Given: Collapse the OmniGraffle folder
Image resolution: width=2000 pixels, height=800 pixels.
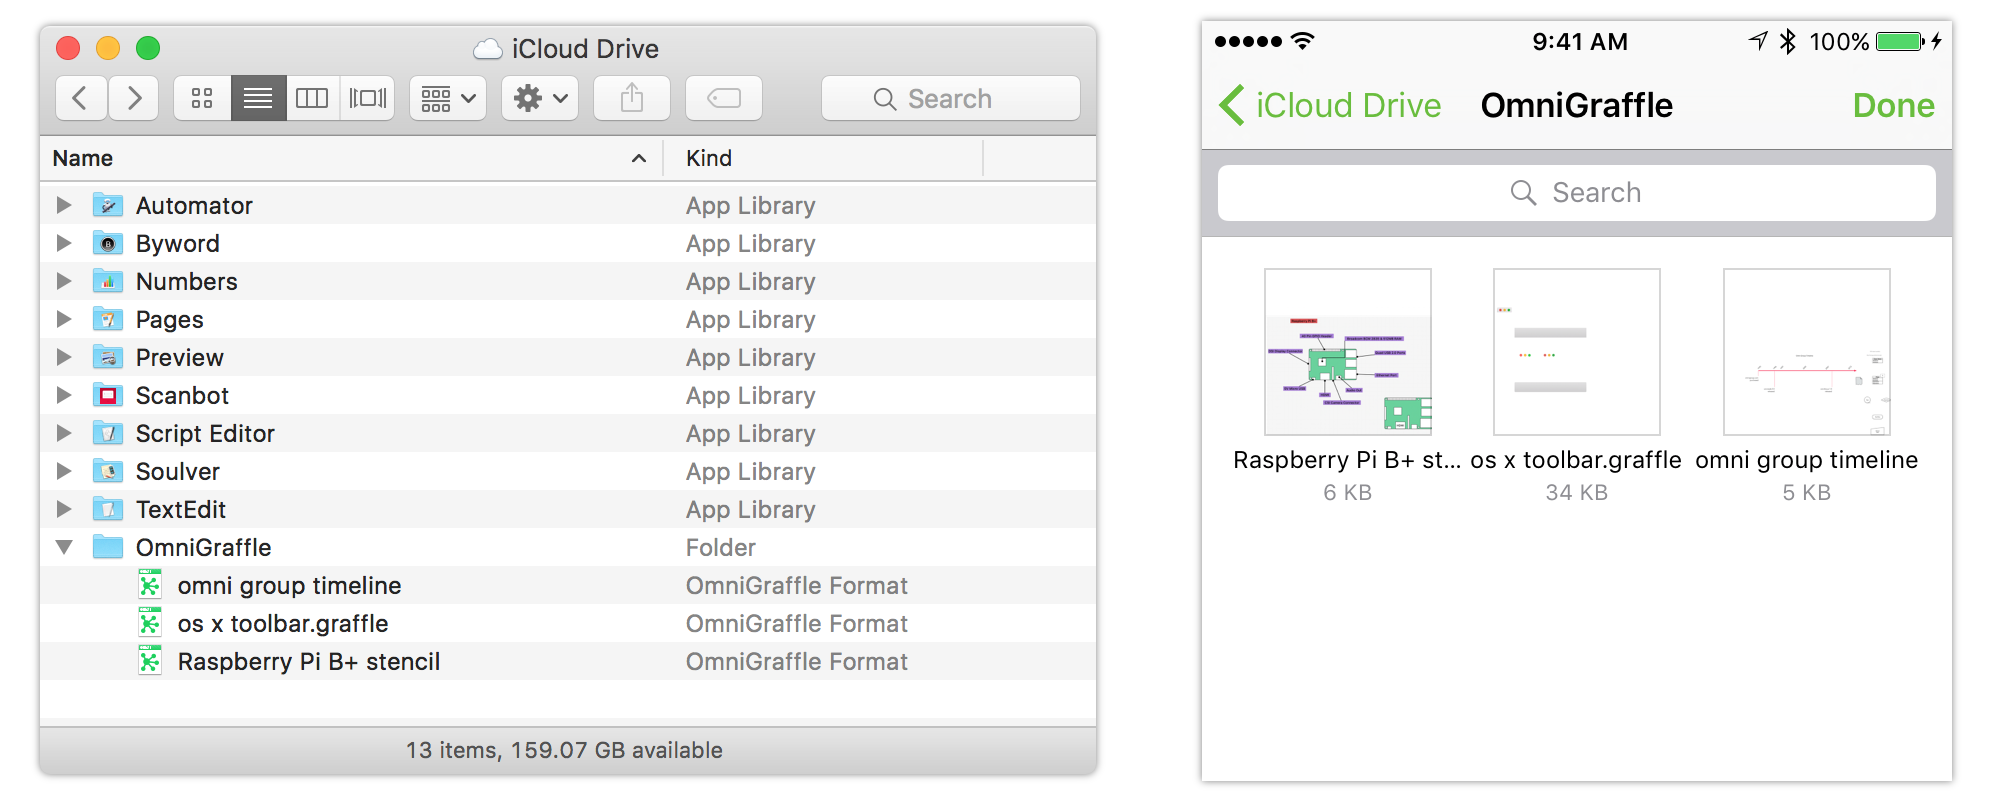Looking at the screenshot, I should click(64, 547).
